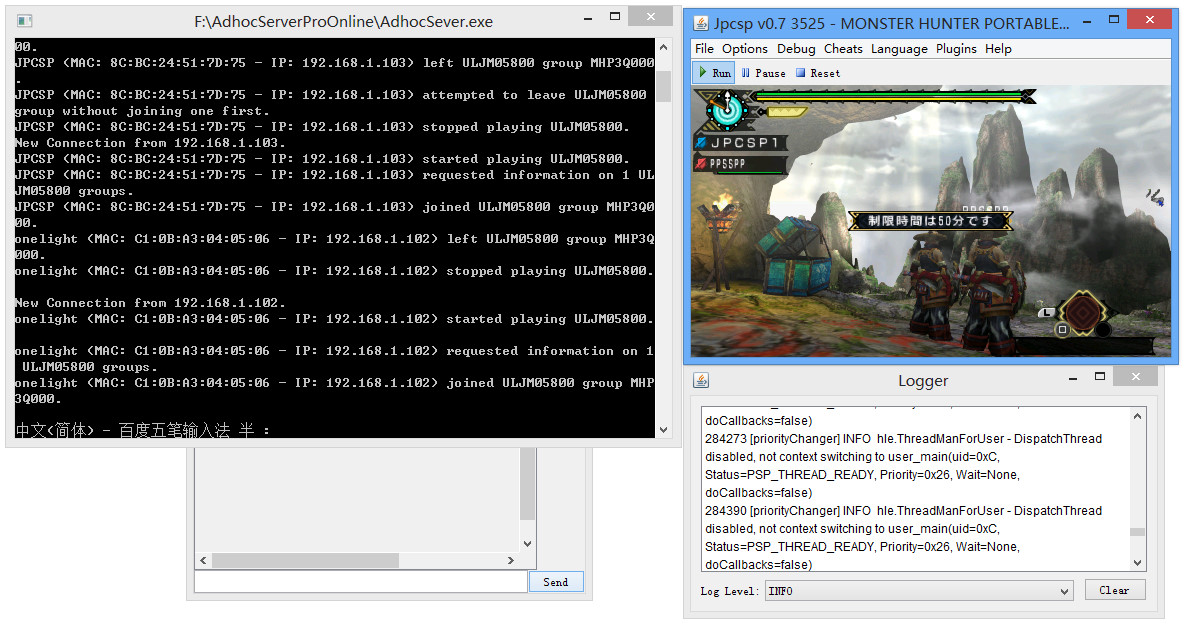The width and height of the screenshot is (1184, 638).
Task: Click the hexagonal item selector icon in game
Action: (1082, 313)
